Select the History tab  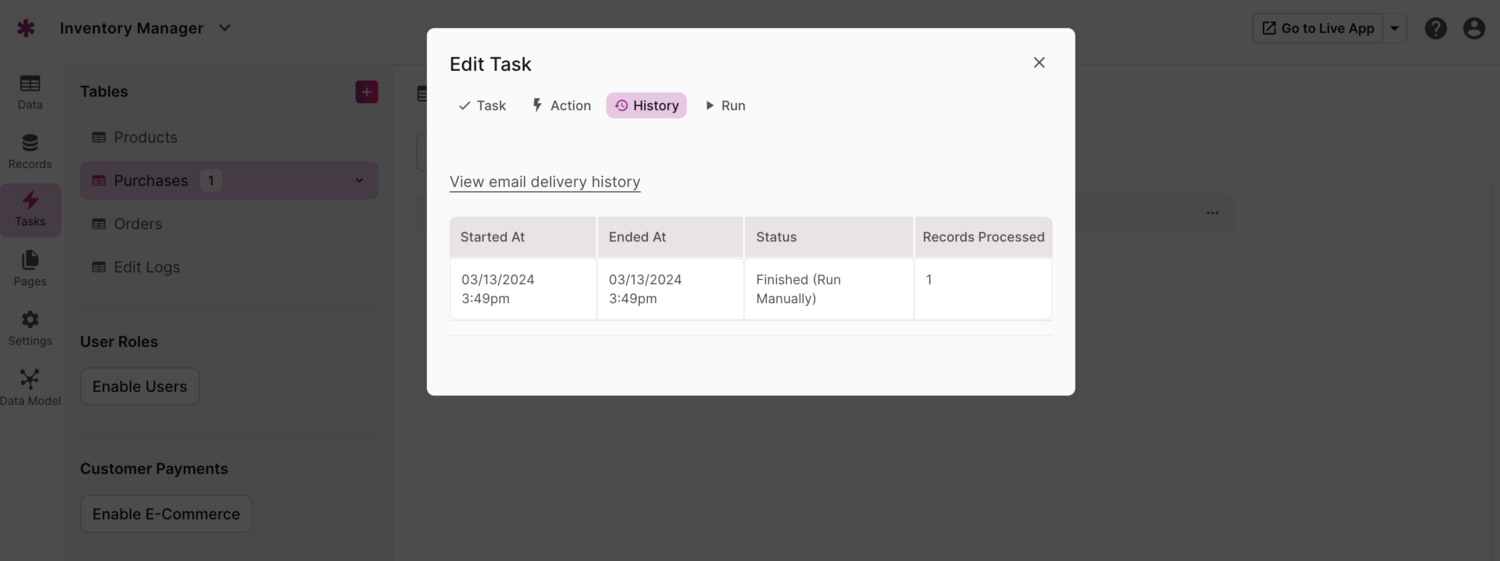click(646, 105)
